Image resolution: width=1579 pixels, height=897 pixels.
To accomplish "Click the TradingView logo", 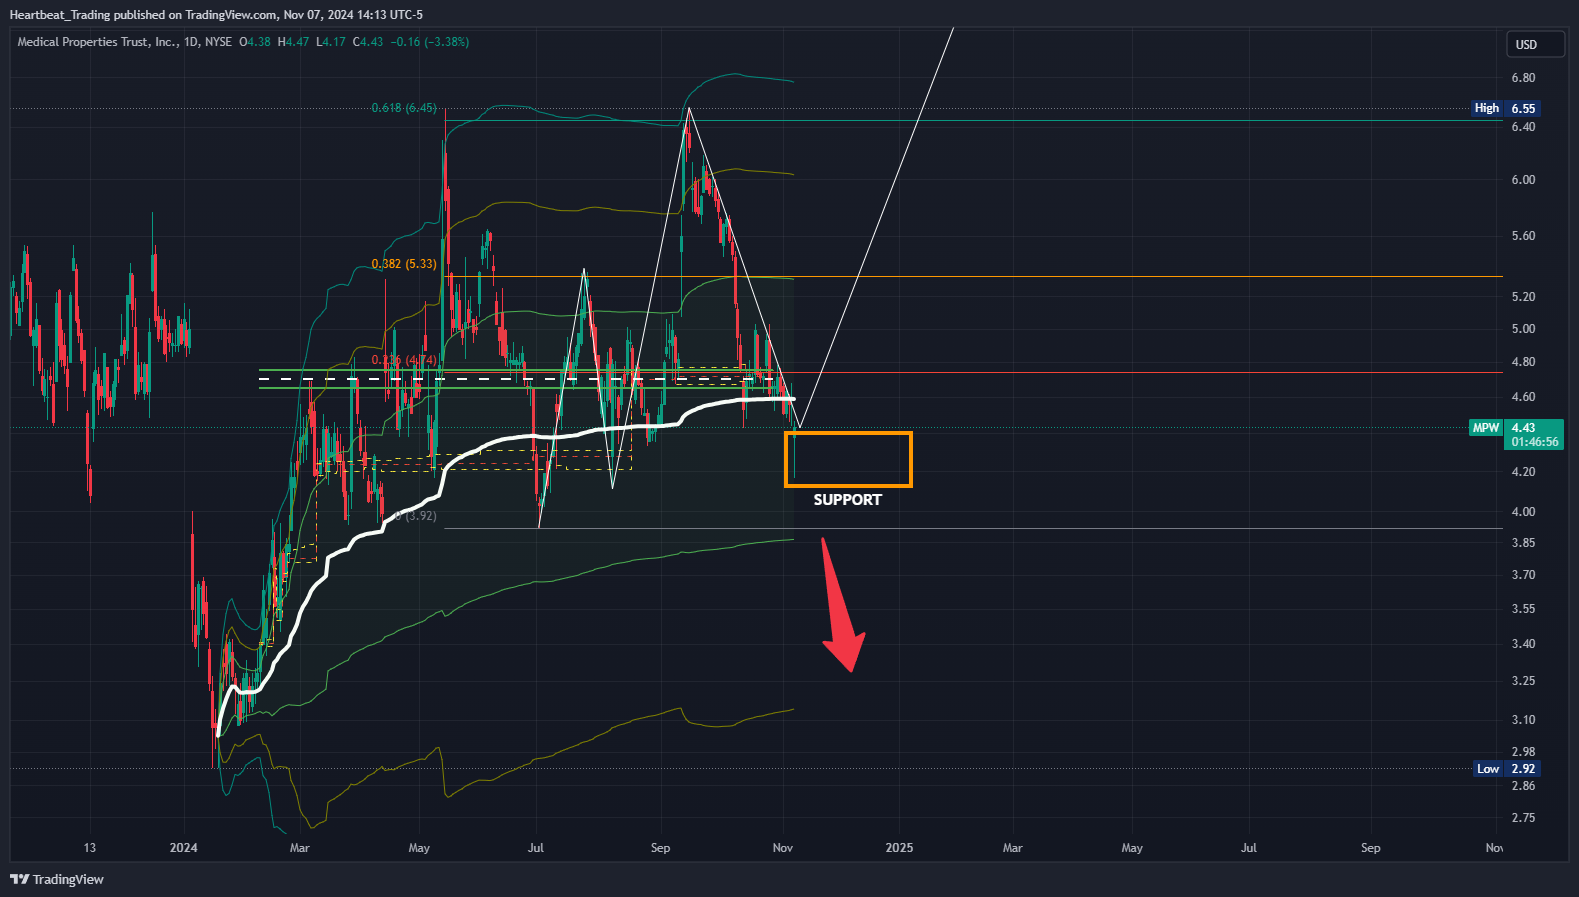I will (x=57, y=879).
